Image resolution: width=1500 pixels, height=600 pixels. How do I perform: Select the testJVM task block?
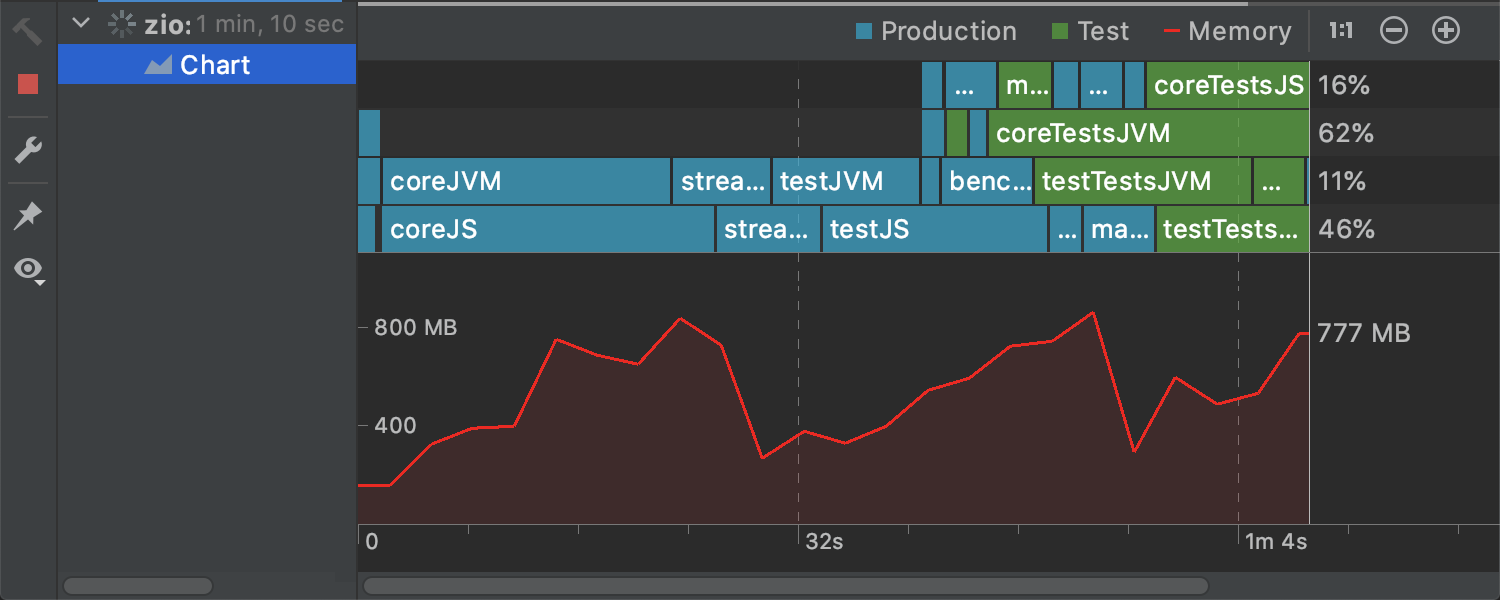[x=846, y=181]
